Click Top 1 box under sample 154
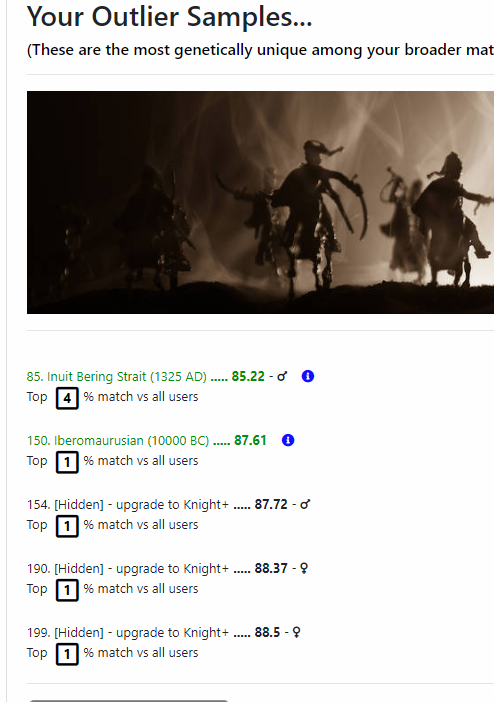 click(67, 526)
